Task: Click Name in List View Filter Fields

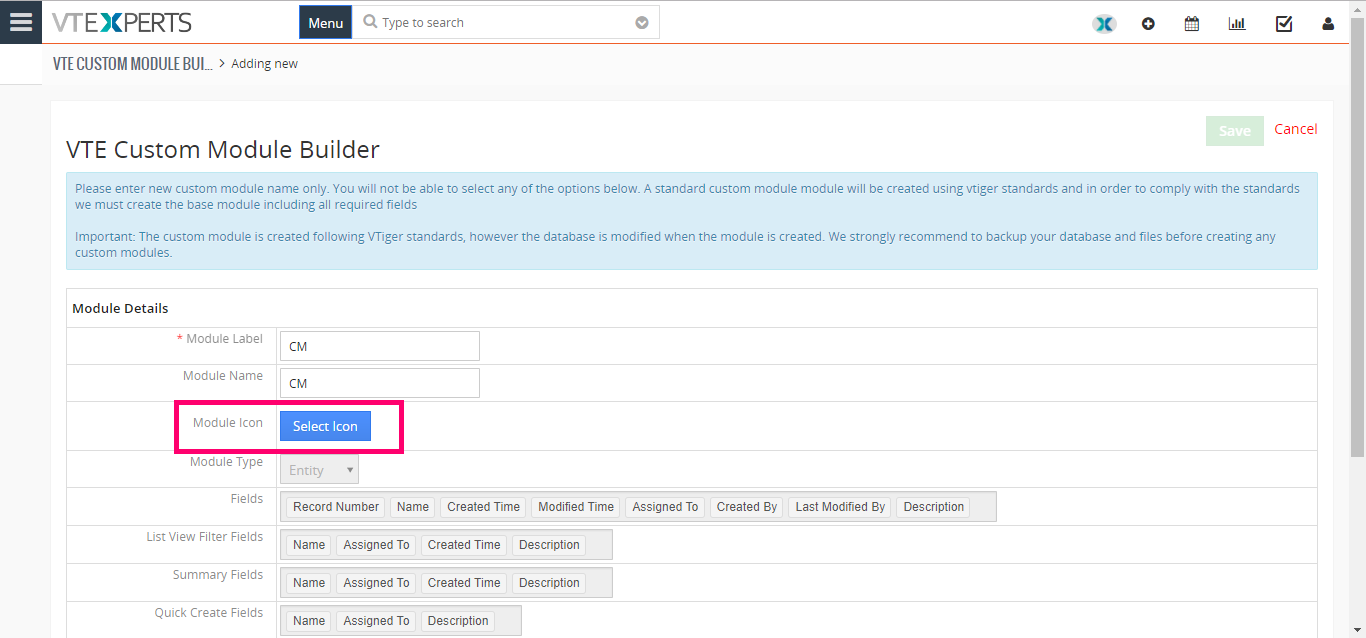Action: [309, 545]
